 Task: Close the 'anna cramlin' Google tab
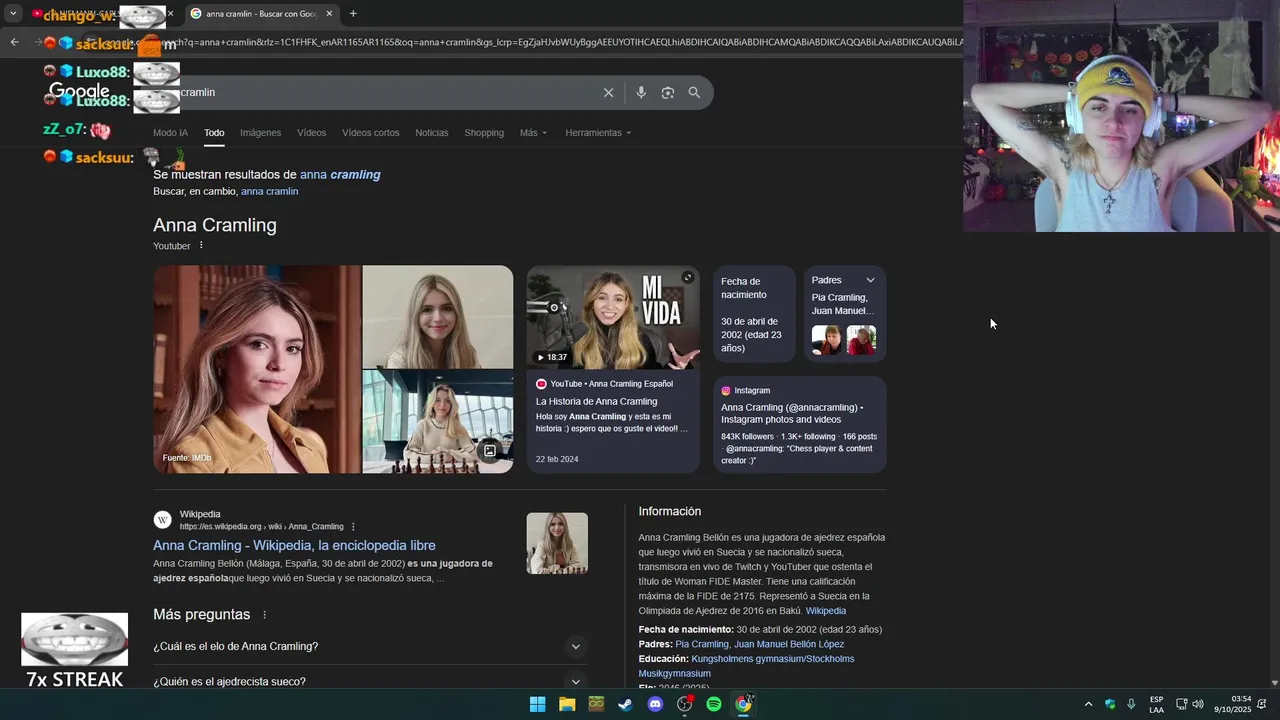pos(329,14)
